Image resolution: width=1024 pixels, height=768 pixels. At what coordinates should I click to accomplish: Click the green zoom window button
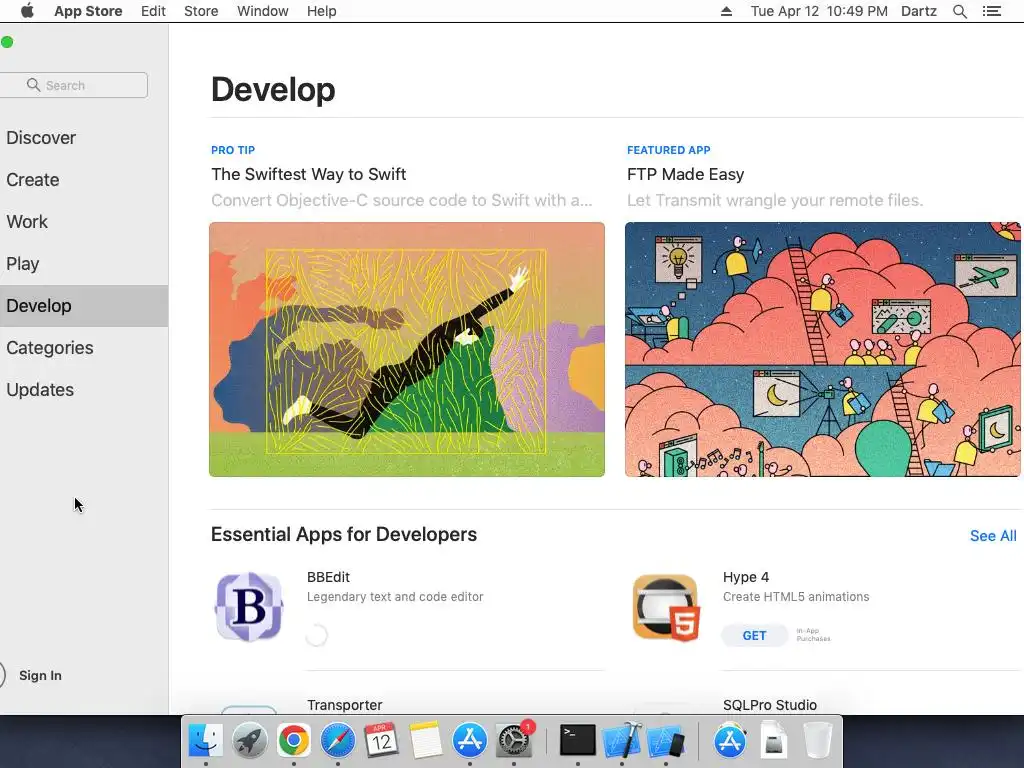7,42
